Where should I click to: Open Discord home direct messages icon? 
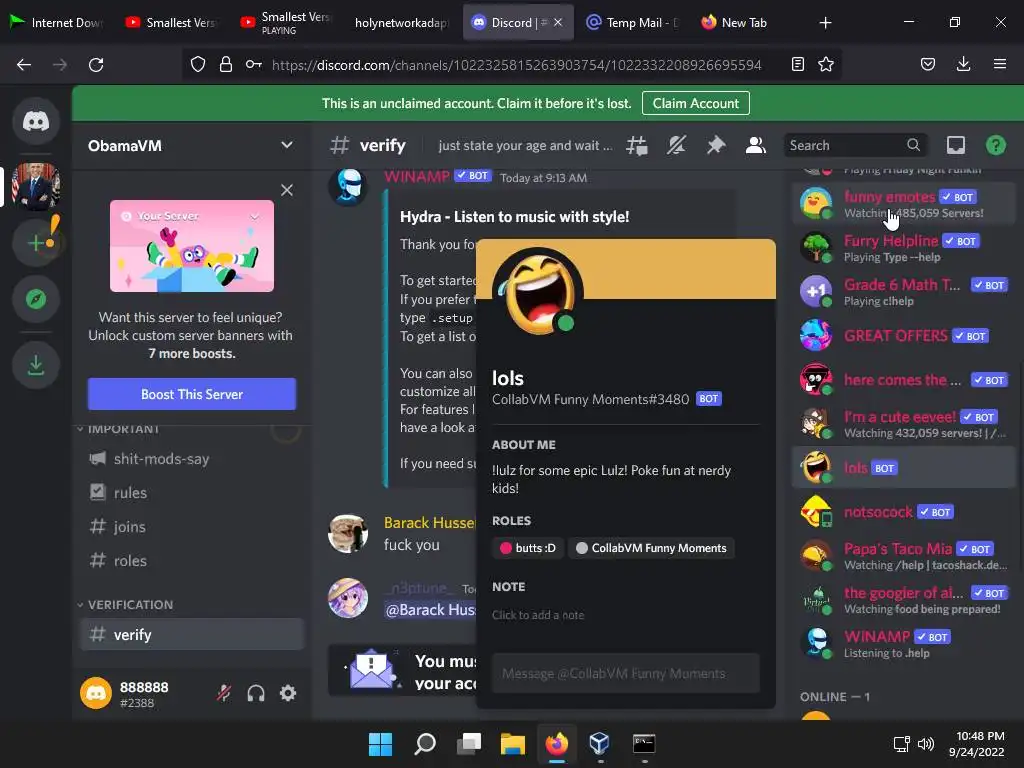36,121
